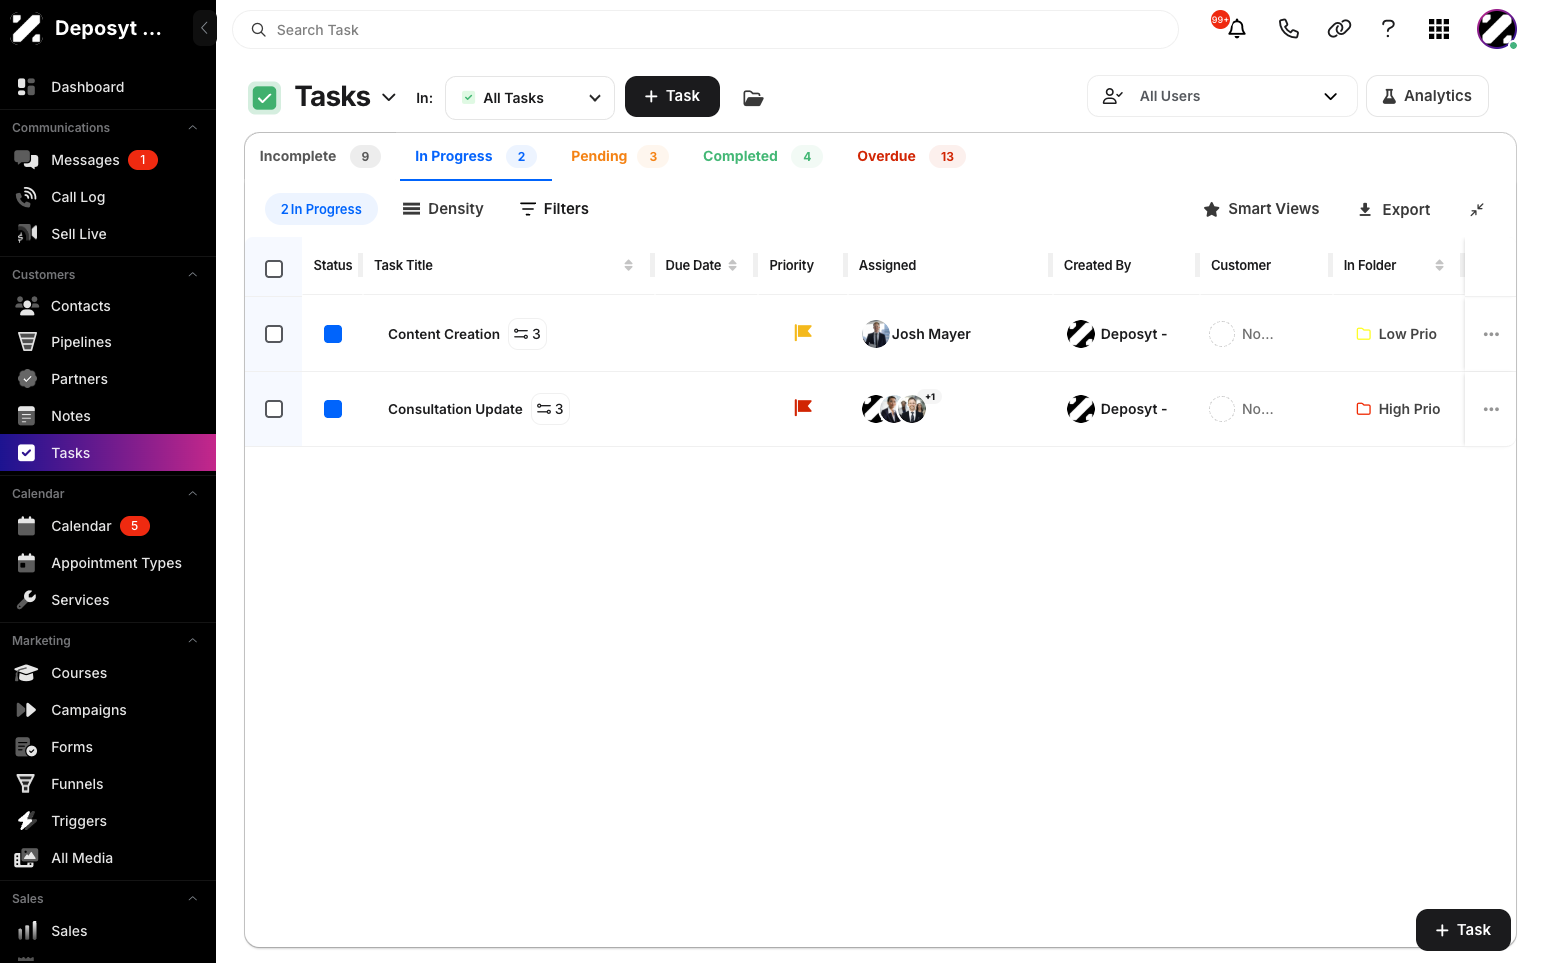Tick the select-all checkbox in table header
The width and height of the screenshot is (1541, 963).
274,268
